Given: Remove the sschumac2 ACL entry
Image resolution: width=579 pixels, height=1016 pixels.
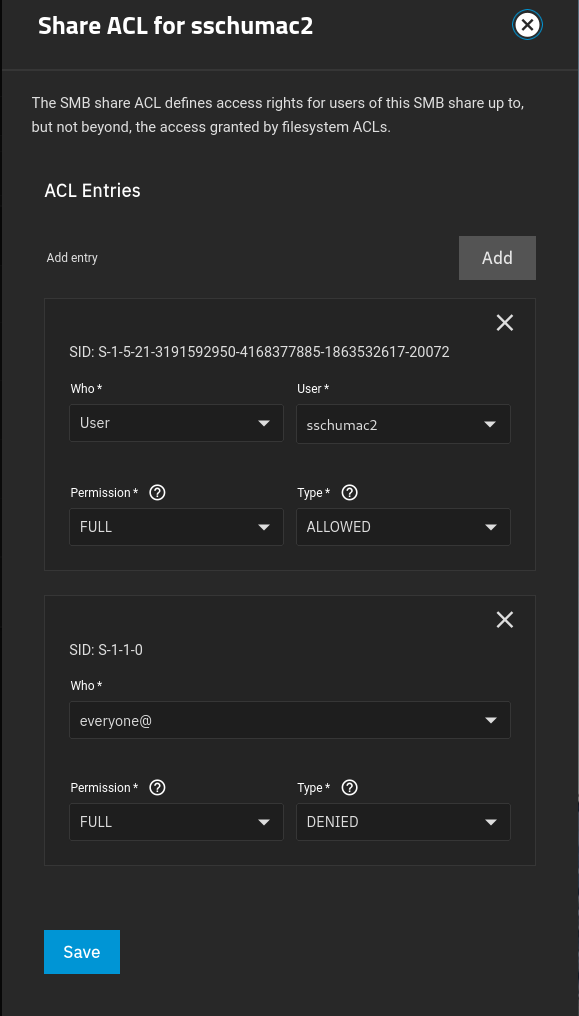Looking at the screenshot, I should [x=505, y=323].
